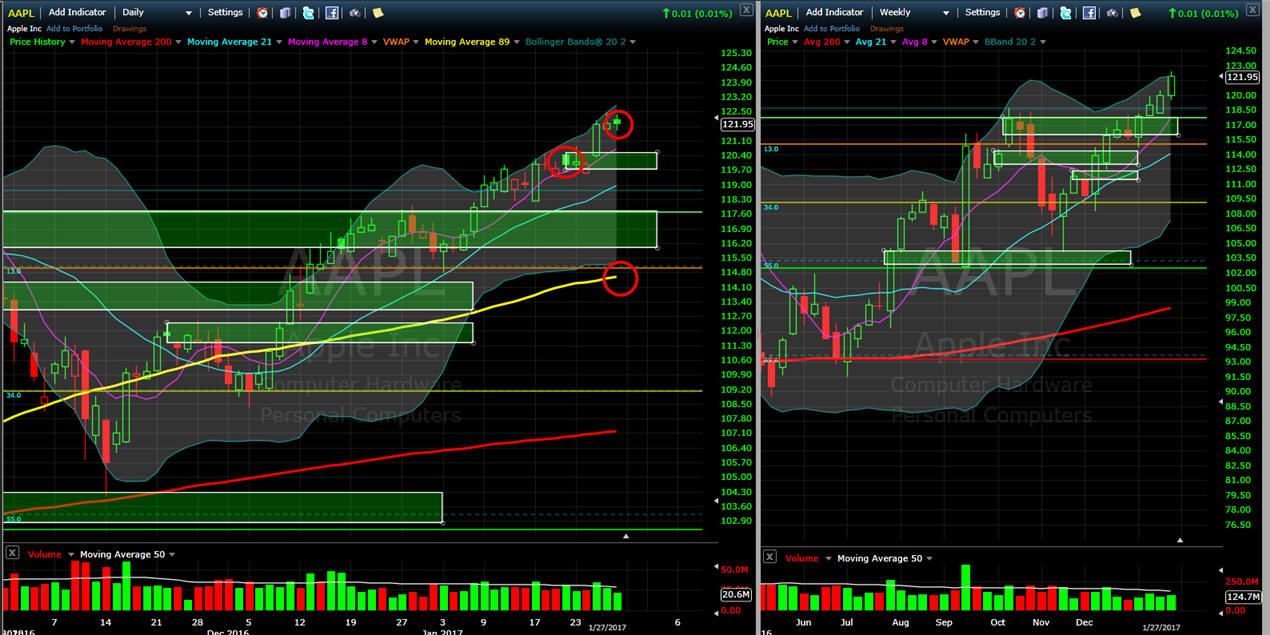1270x635 pixels.
Task: Expand Moving Average 50 menu on Weekly volume pane
Action: pyautogui.click(x=929, y=558)
